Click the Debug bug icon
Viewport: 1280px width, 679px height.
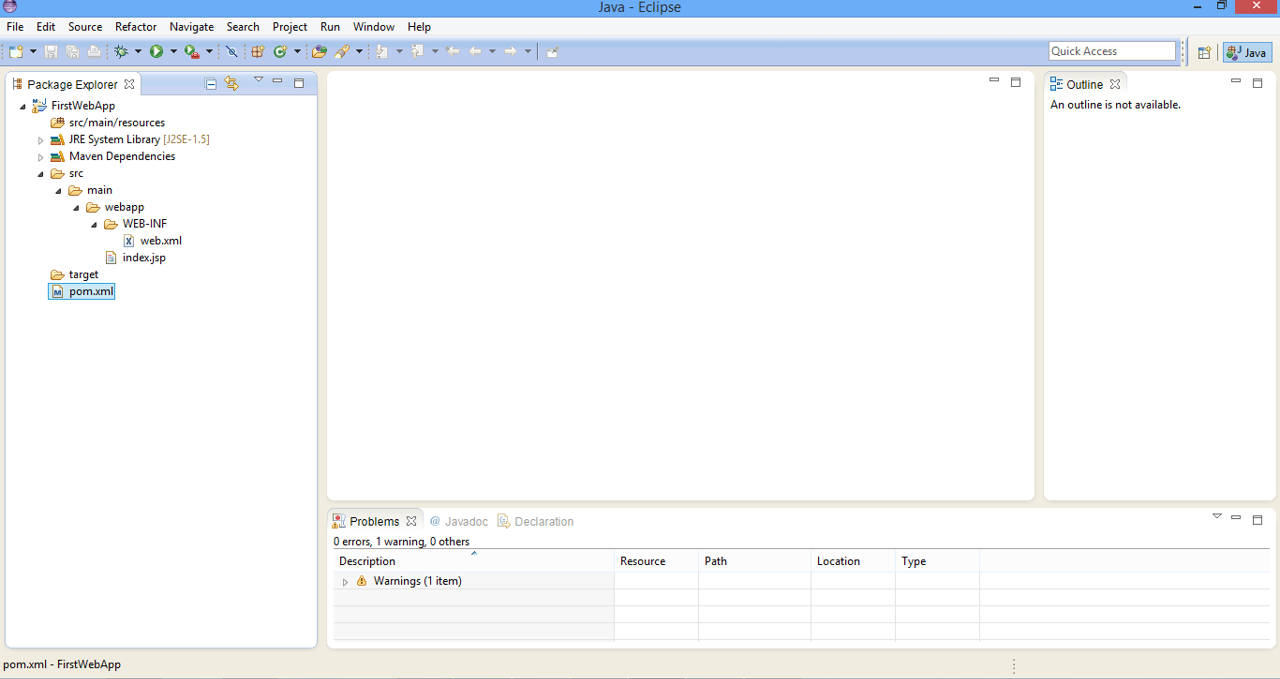[121, 51]
